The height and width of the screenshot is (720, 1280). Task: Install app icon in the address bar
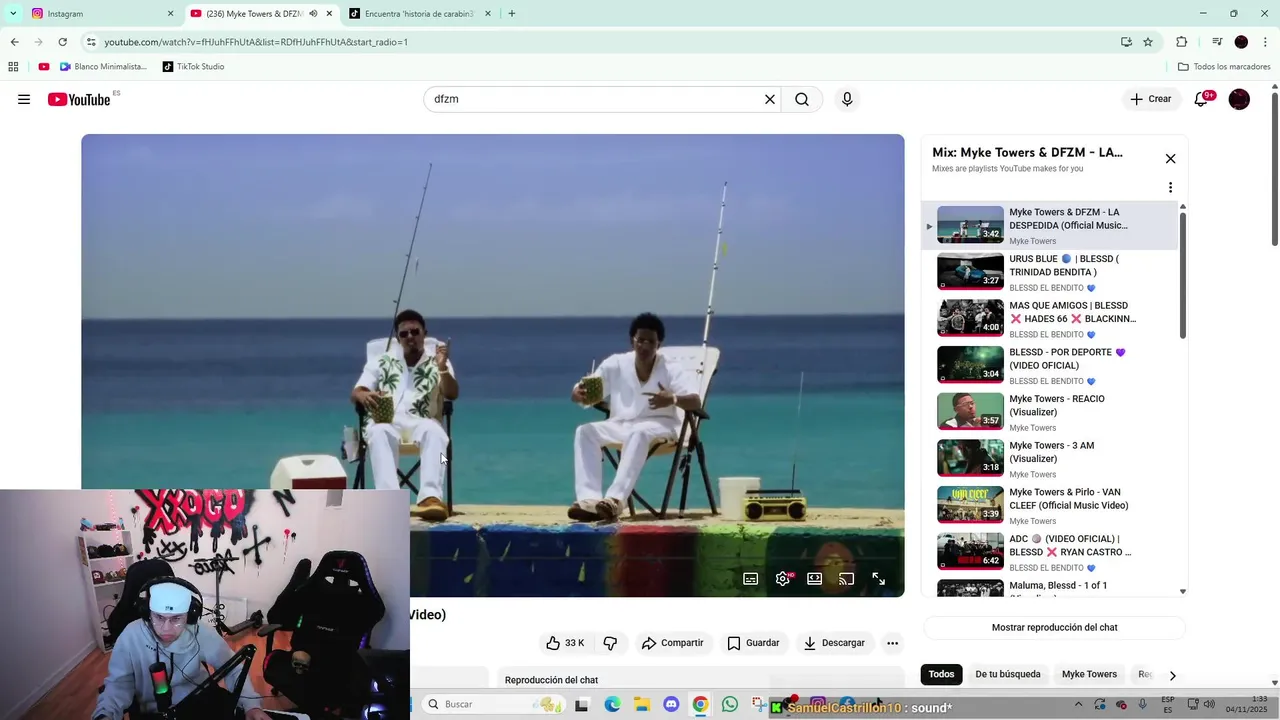pos(1126,42)
